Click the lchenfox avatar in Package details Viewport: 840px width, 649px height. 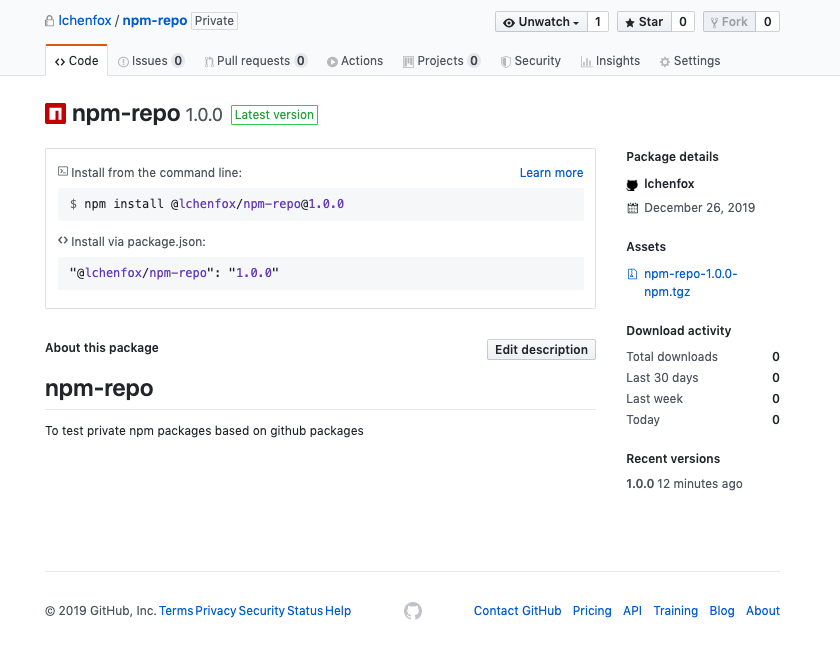[632, 185]
